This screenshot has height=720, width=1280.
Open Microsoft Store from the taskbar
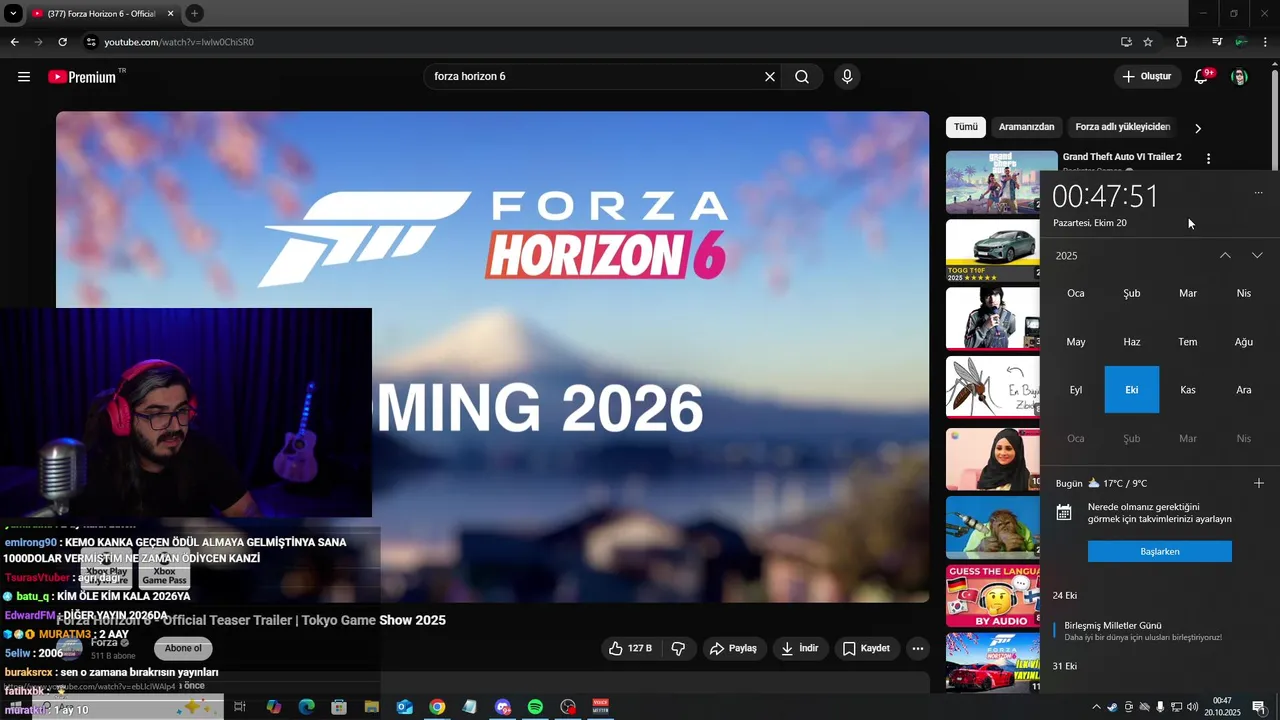point(339,707)
